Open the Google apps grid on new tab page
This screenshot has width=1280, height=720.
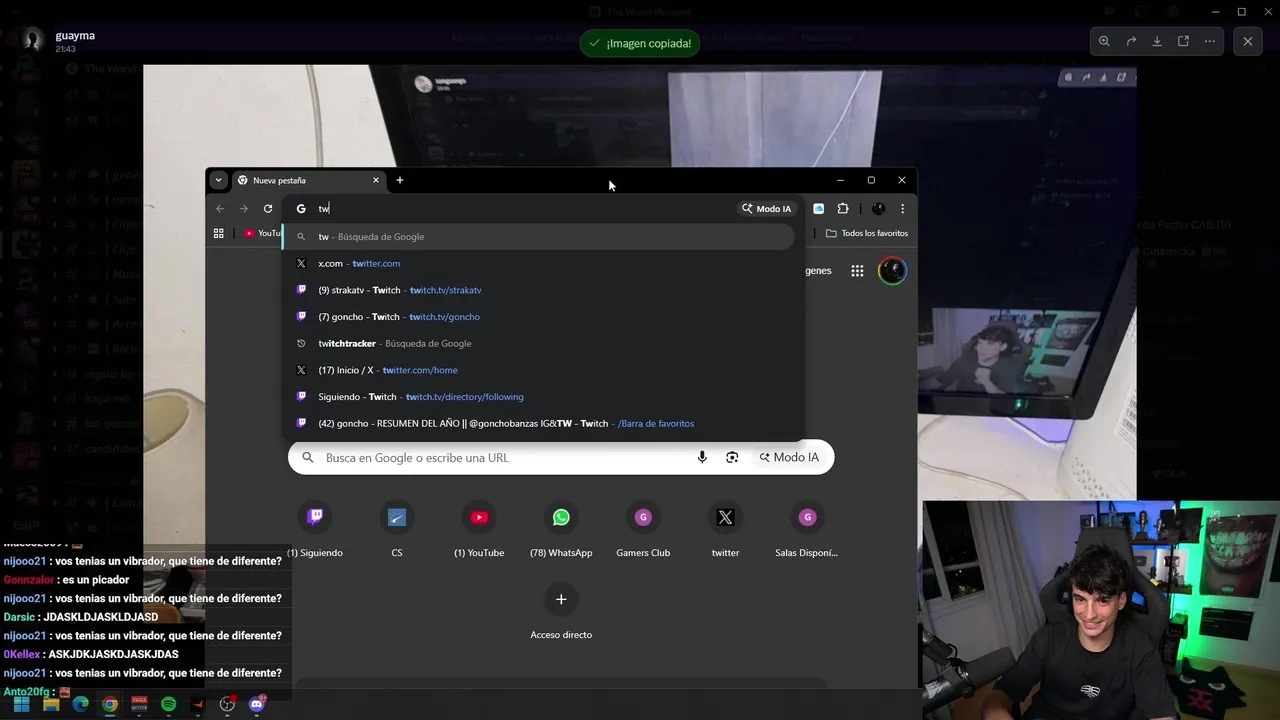(857, 271)
